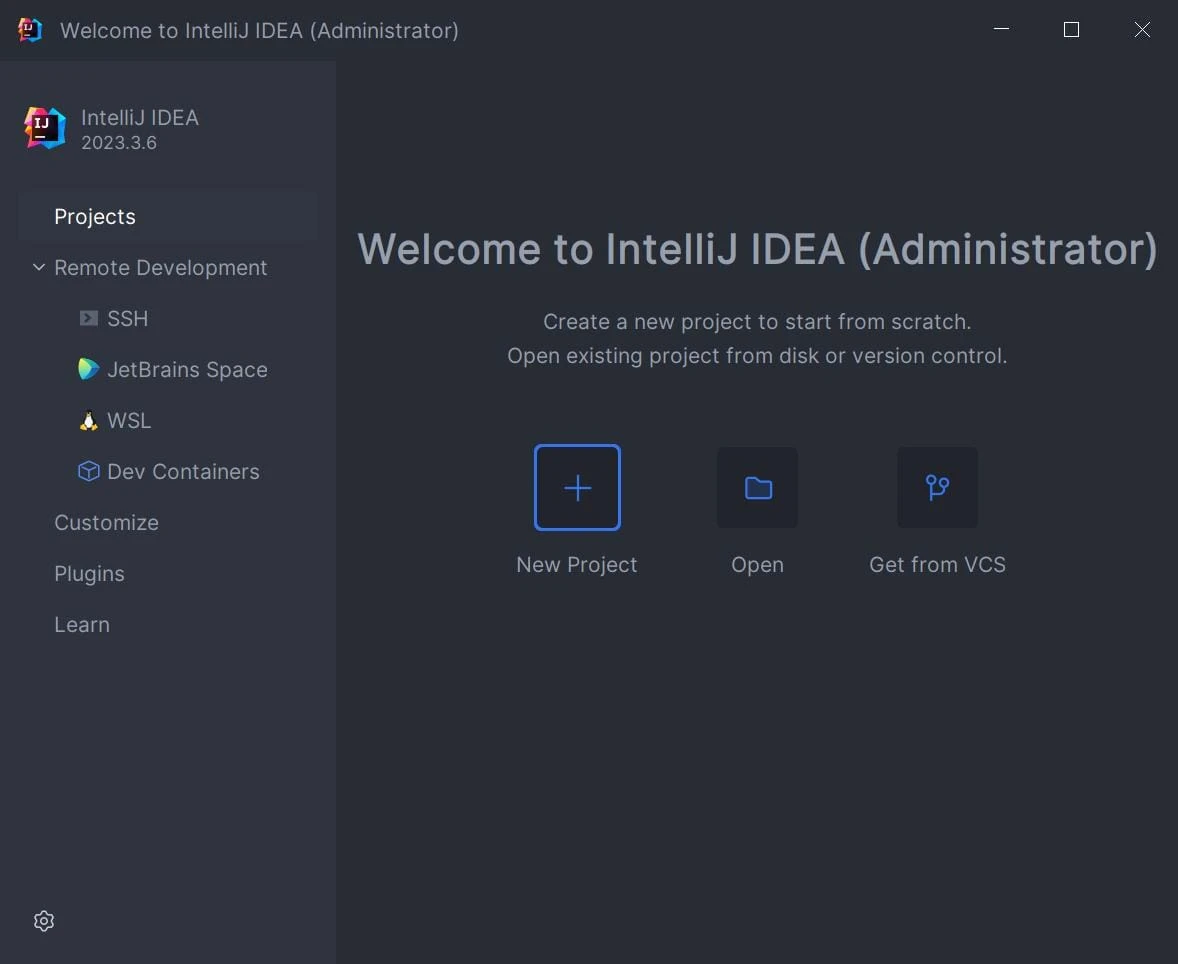Viewport: 1178px width, 964px height.
Task: Select the SSH connection icon
Action: click(x=89, y=318)
